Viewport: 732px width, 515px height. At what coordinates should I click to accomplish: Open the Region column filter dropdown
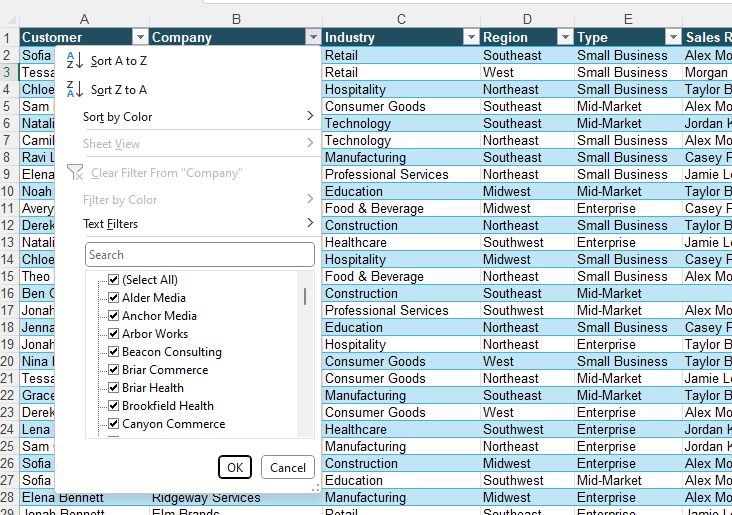coord(565,37)
